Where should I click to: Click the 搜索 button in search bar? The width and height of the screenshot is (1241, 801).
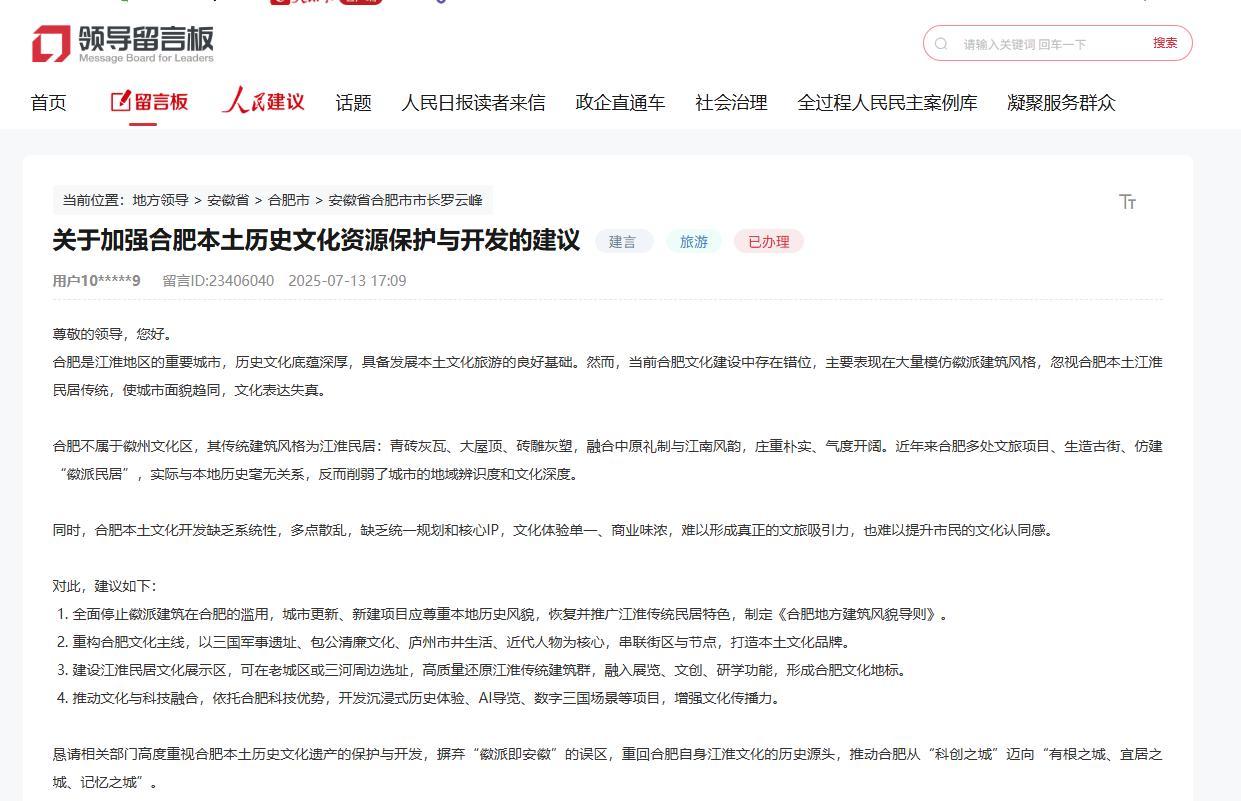[1164, 43]
